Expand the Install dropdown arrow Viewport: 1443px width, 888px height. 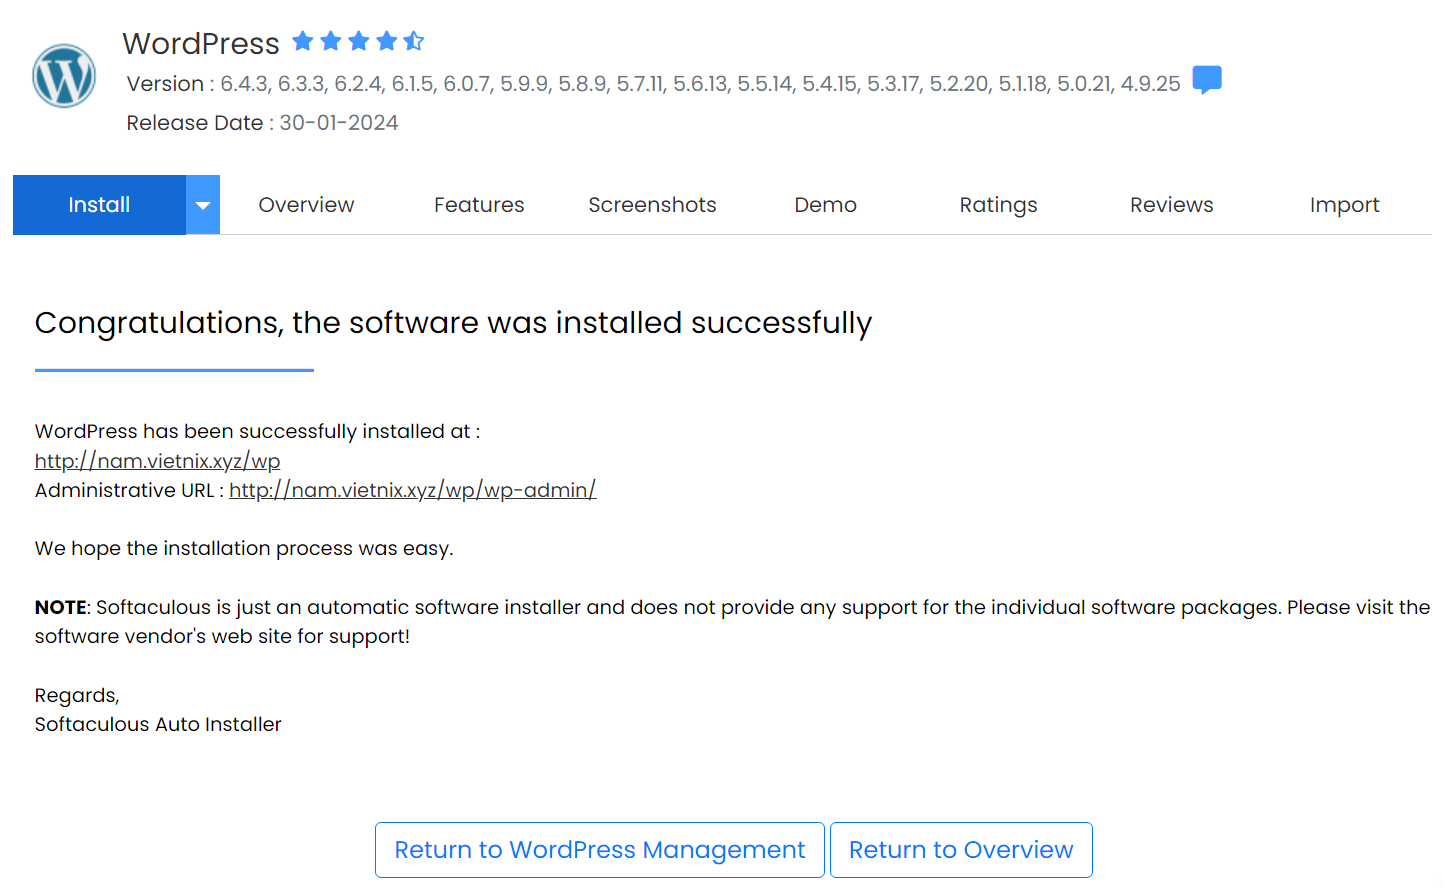(203, 205)
